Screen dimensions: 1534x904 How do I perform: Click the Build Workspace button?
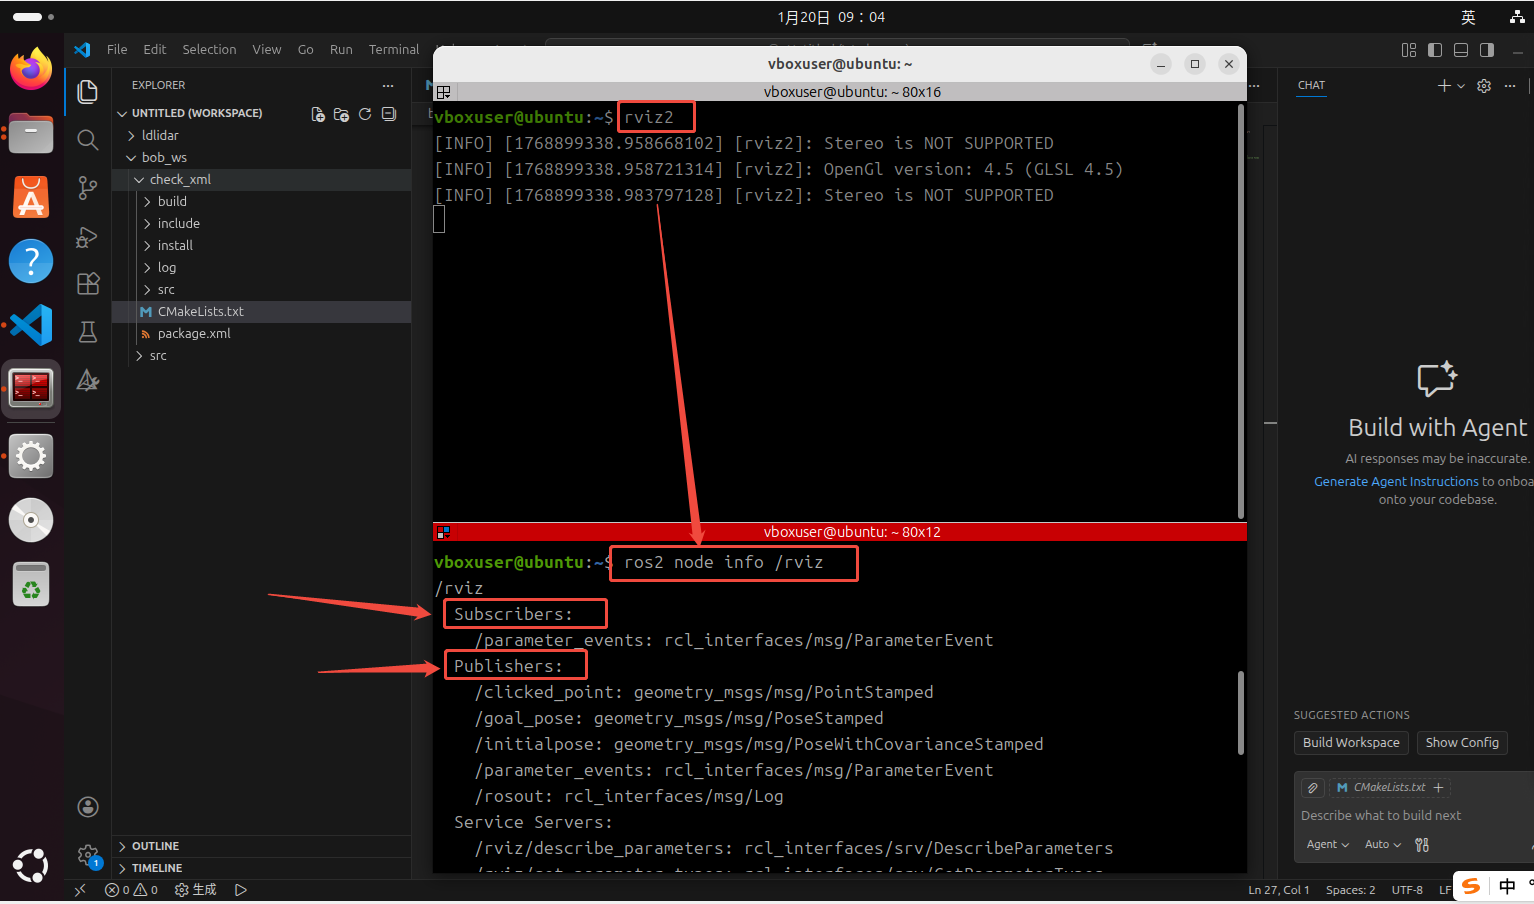(1351, 743)
